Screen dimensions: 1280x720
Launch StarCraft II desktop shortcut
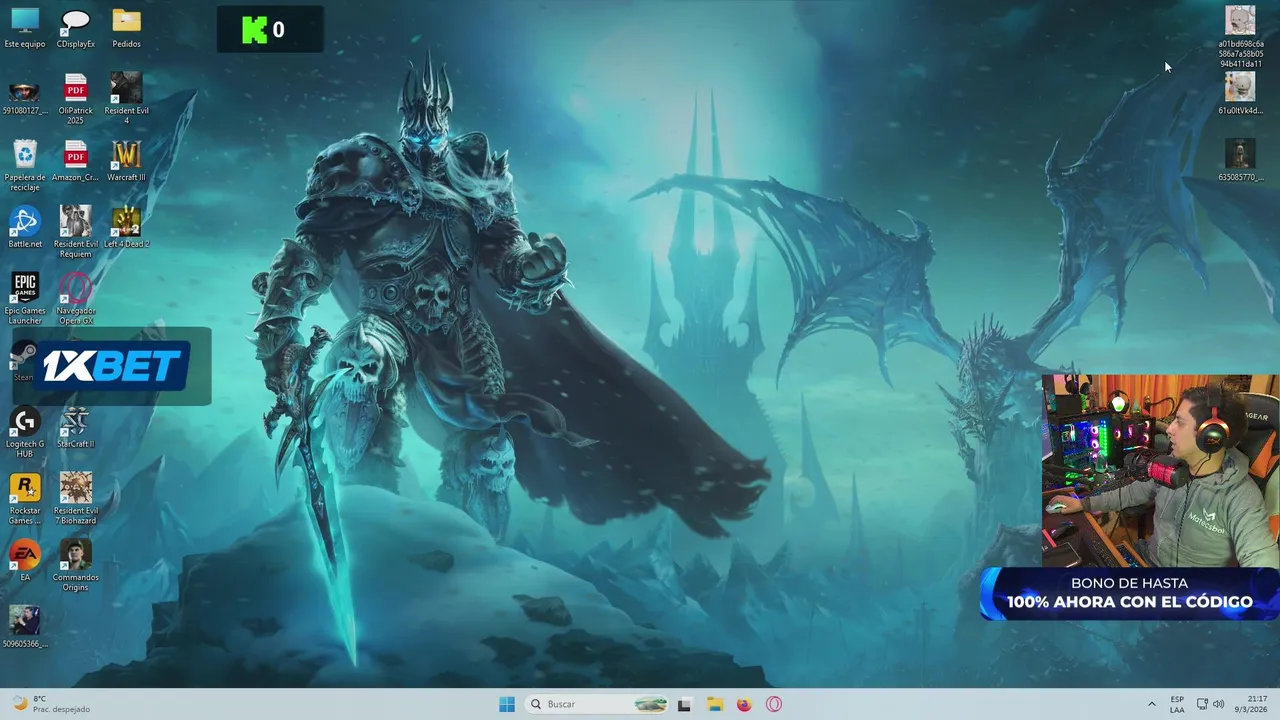click(76, 428)
